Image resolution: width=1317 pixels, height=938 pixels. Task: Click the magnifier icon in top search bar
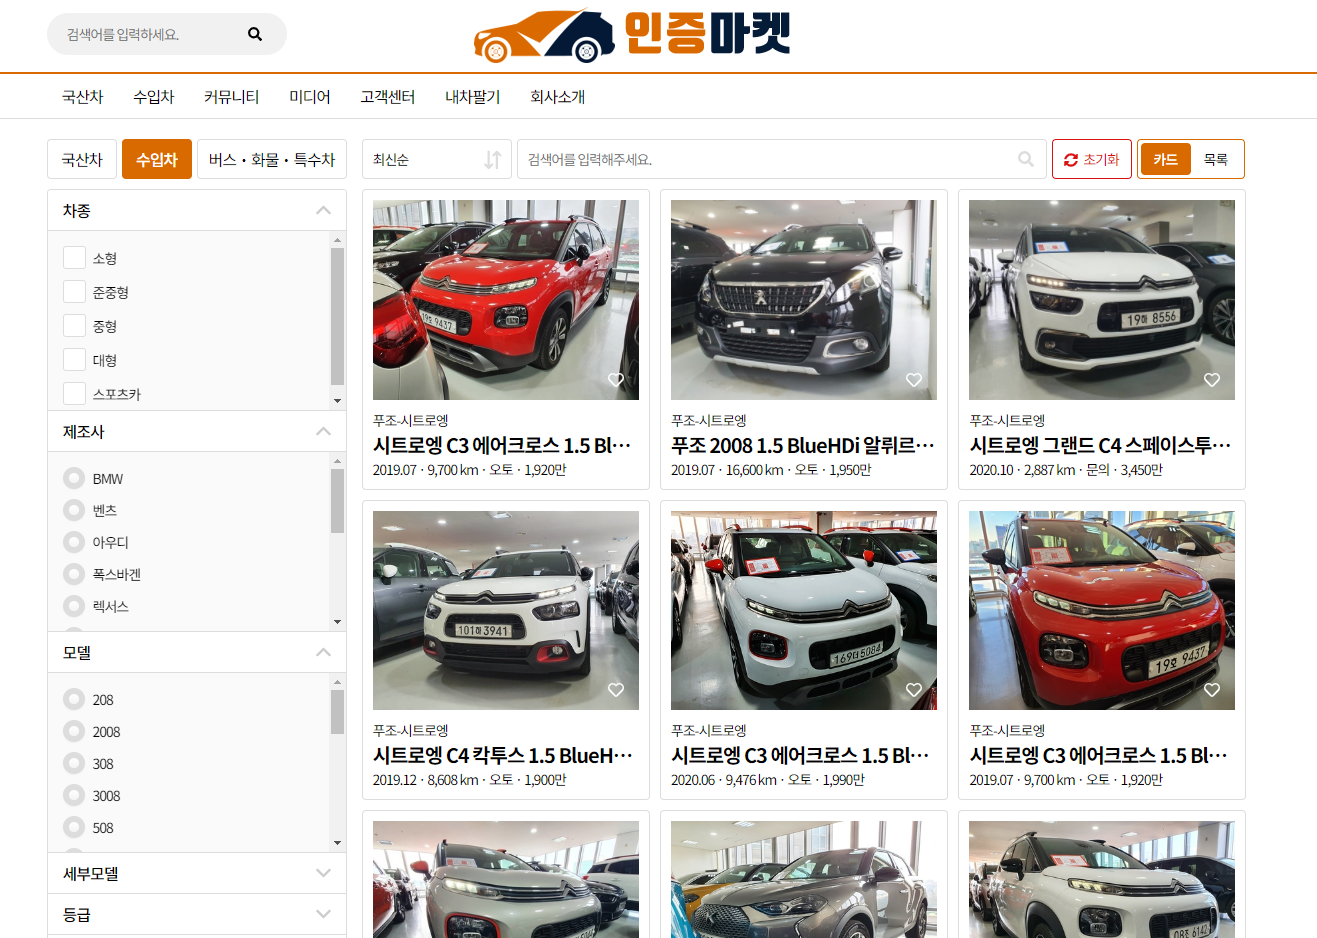255,34
